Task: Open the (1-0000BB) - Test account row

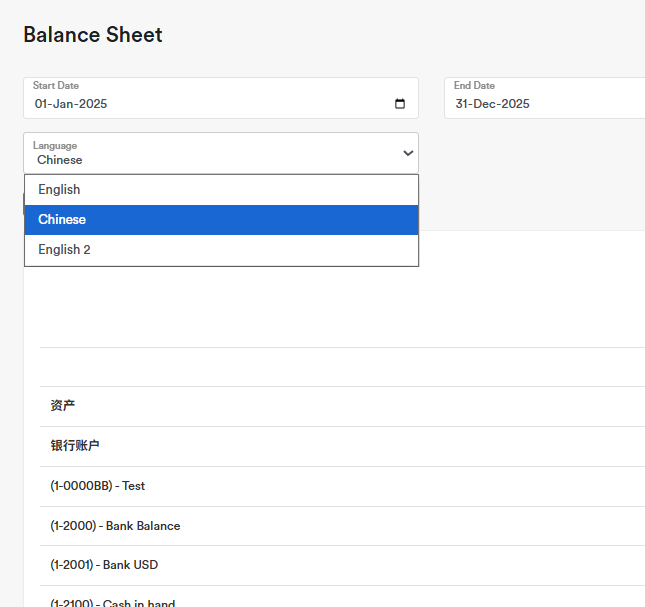Action: pyautogui.click(x=97, y=486)
